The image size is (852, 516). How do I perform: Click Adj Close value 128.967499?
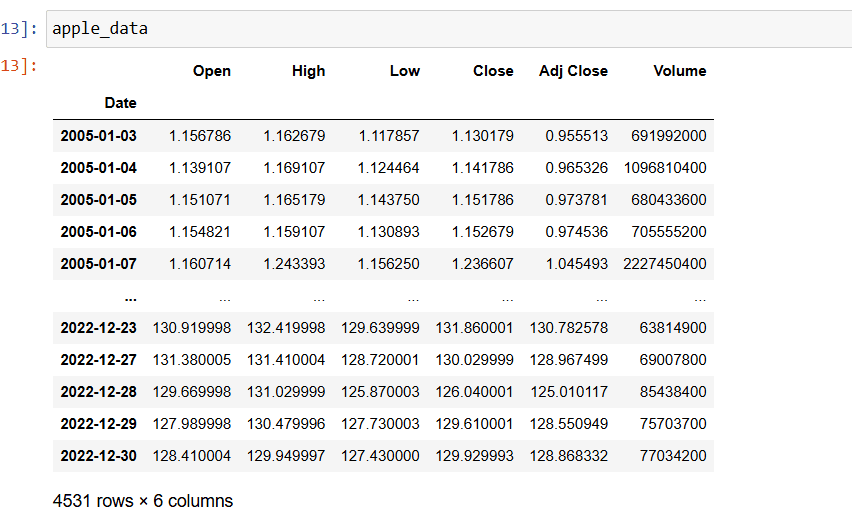569,360
